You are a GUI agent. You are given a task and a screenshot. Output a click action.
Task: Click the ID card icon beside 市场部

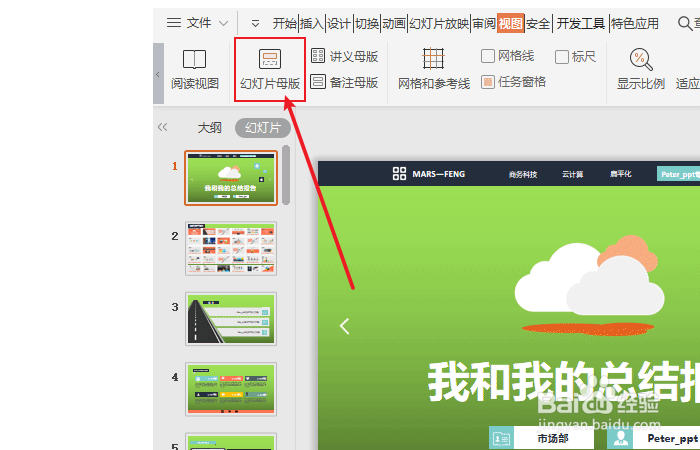coord(501,438)
